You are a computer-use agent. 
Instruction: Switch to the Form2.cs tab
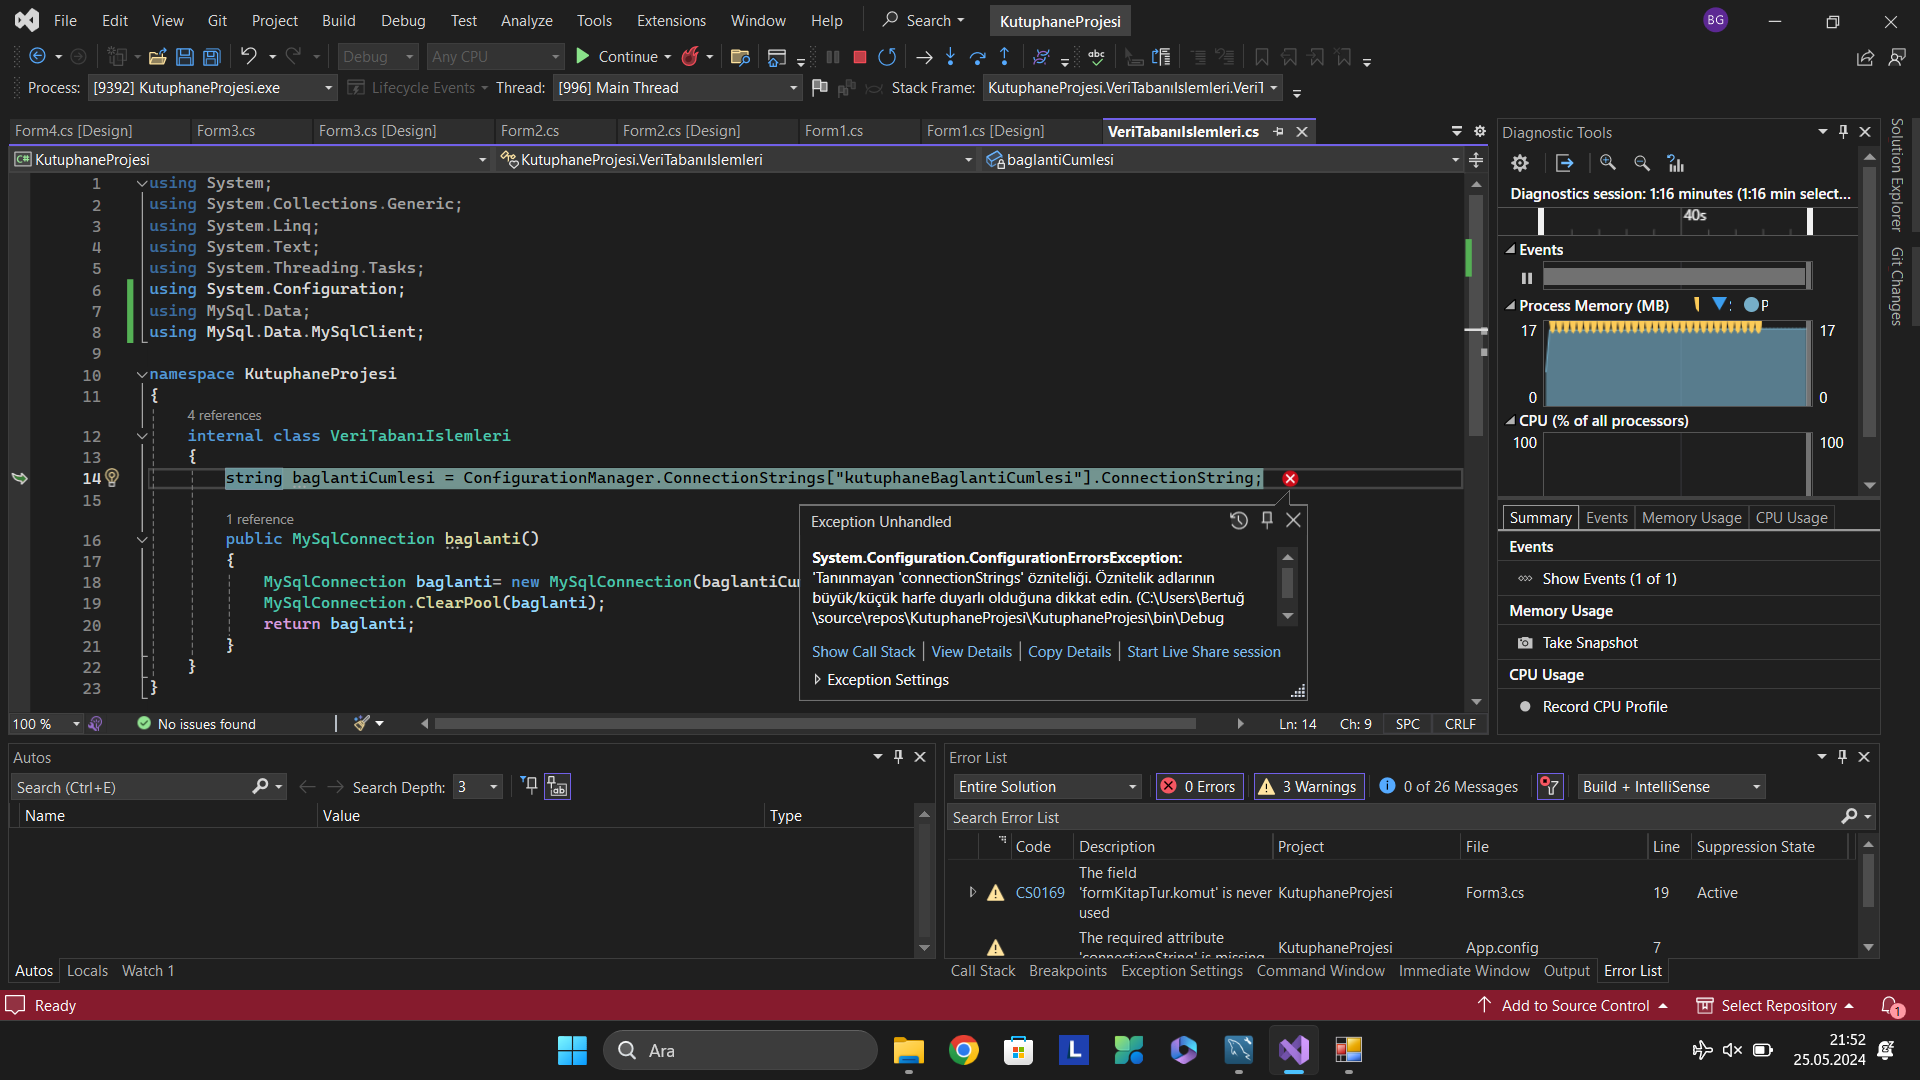[530, 131]
